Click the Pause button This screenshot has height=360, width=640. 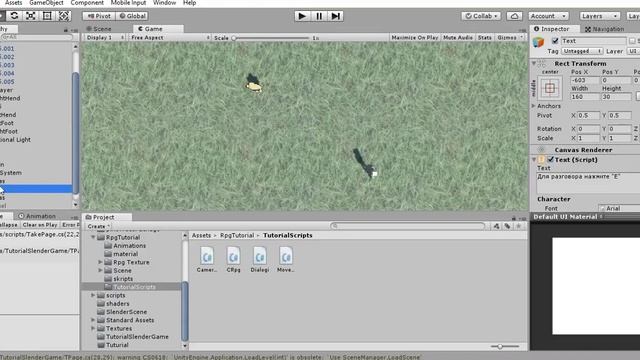pos(319,16)
